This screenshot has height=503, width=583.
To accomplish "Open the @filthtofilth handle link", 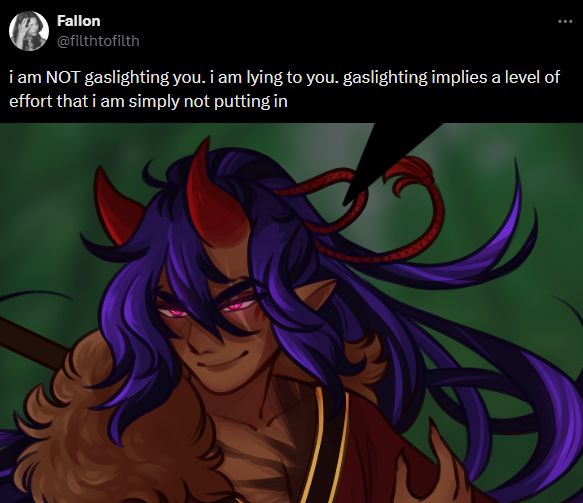I will click(x=98, y=41).
